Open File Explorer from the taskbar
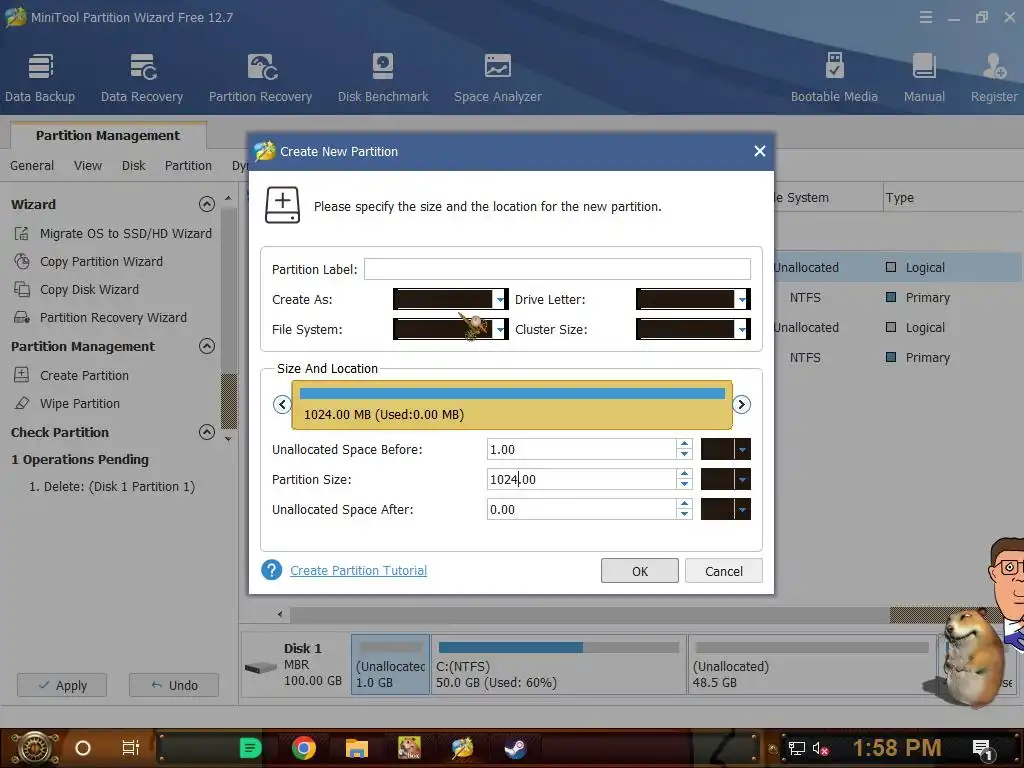 (357, 748)
